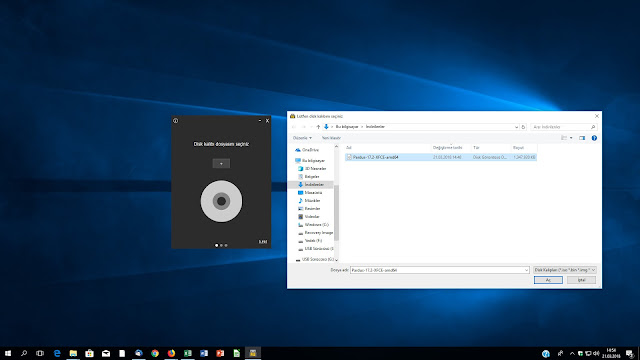Open the Masaüstü folder in the sidebar
Viewport: 640px width, 360px height.
313,193
